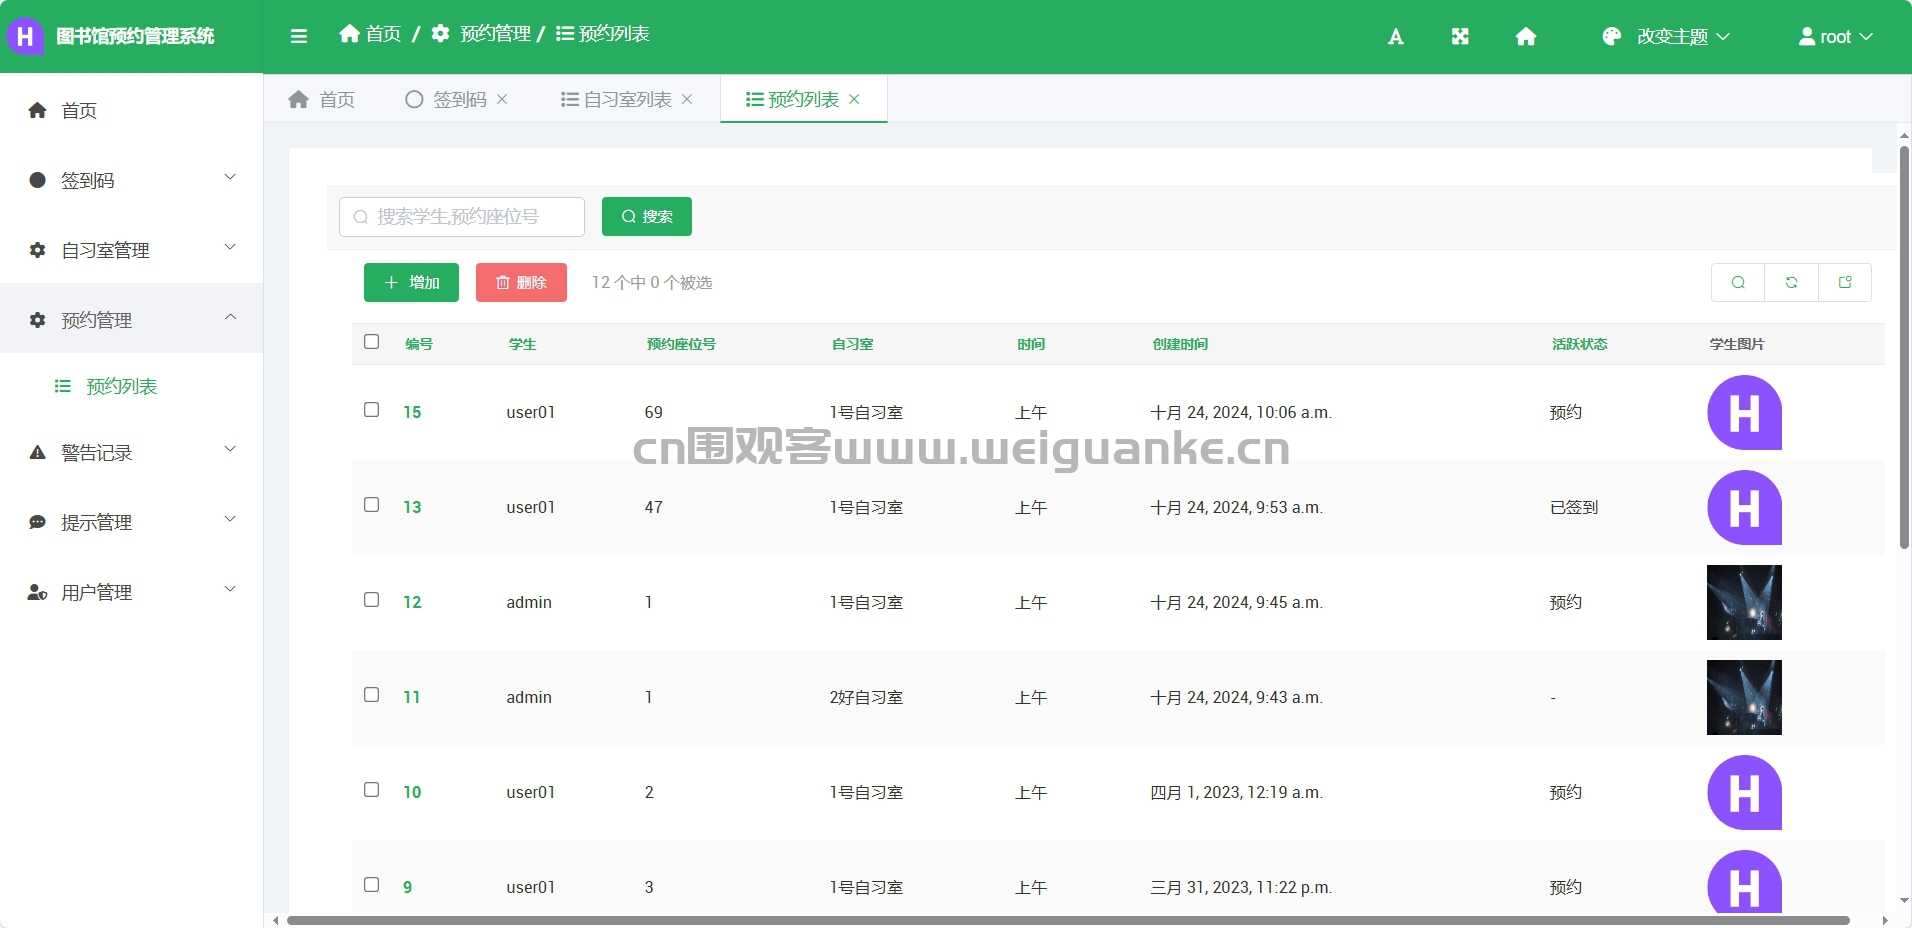The image size is (1912, 928).
Task: Toggle the hamburger sidebar collapse icon
Action: point(298,36)
